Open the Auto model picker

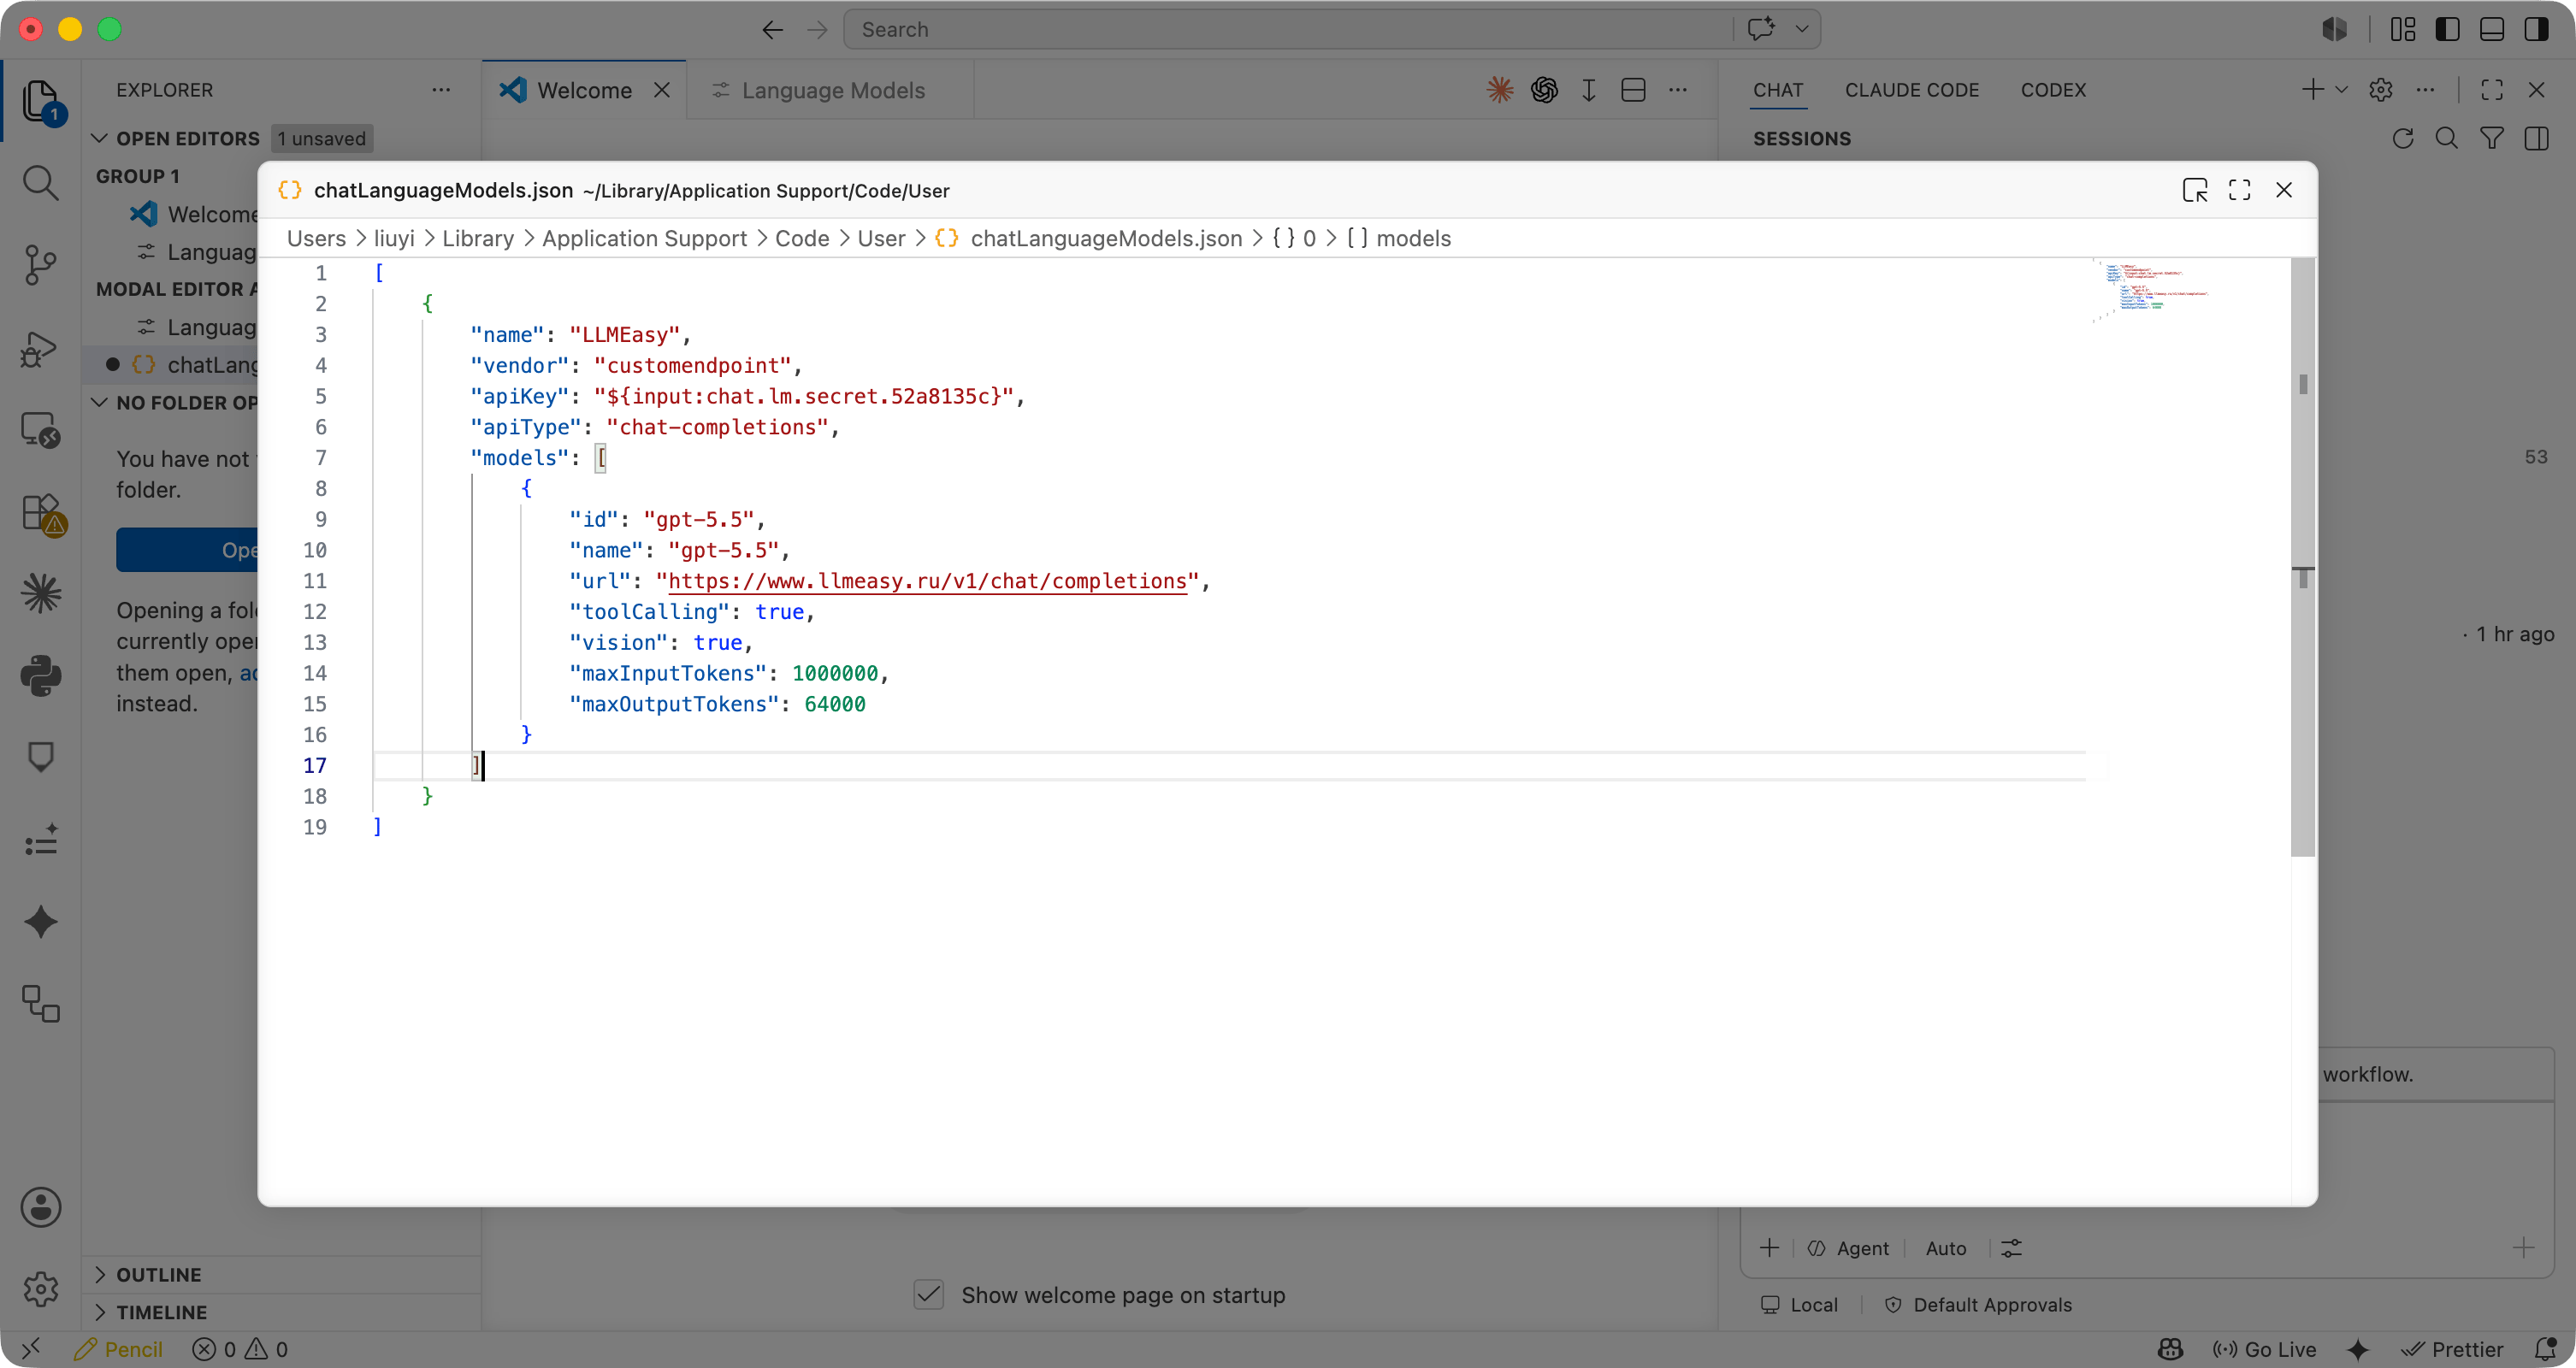[1946, 1248]
